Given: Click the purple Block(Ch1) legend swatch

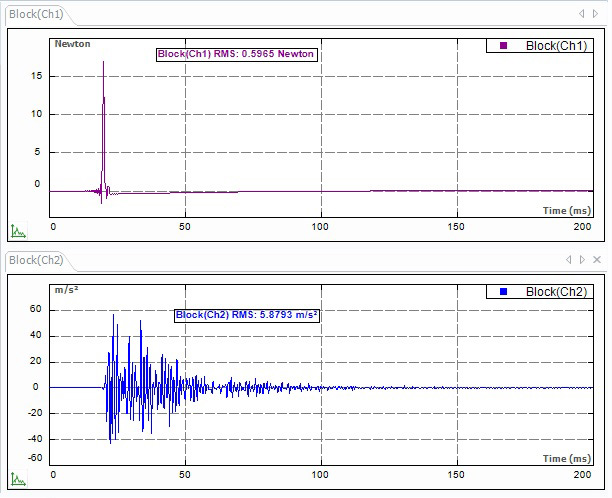Looking at the screenshot, I should 503,46.
